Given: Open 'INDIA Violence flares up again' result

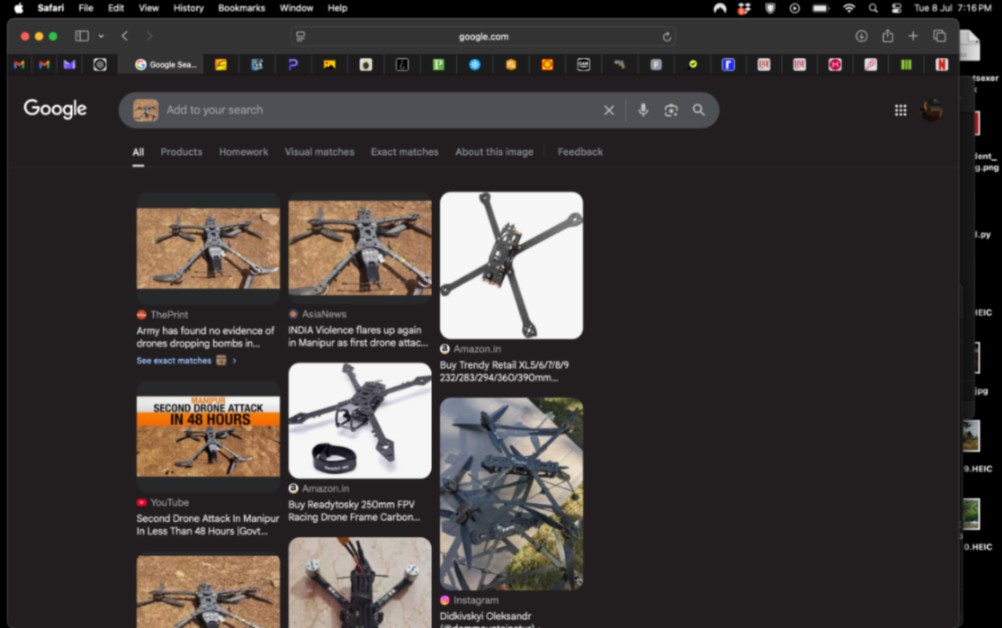Looking at the screenshot, I should [x=358, y=336].
